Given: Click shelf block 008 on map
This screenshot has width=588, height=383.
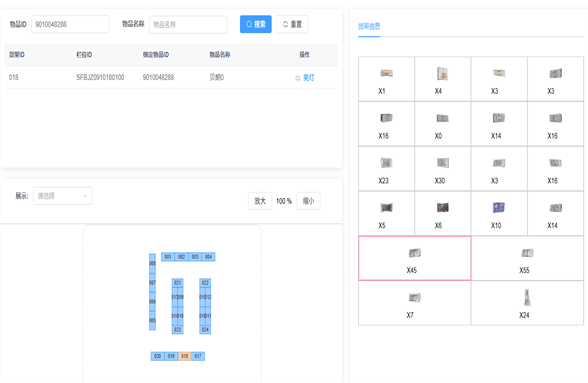Looking at the screenshot, I should point(152,263).
